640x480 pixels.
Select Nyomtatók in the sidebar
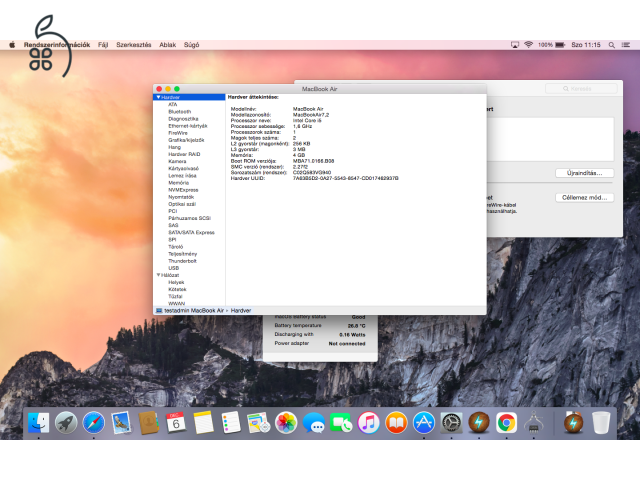pos(181,197)
